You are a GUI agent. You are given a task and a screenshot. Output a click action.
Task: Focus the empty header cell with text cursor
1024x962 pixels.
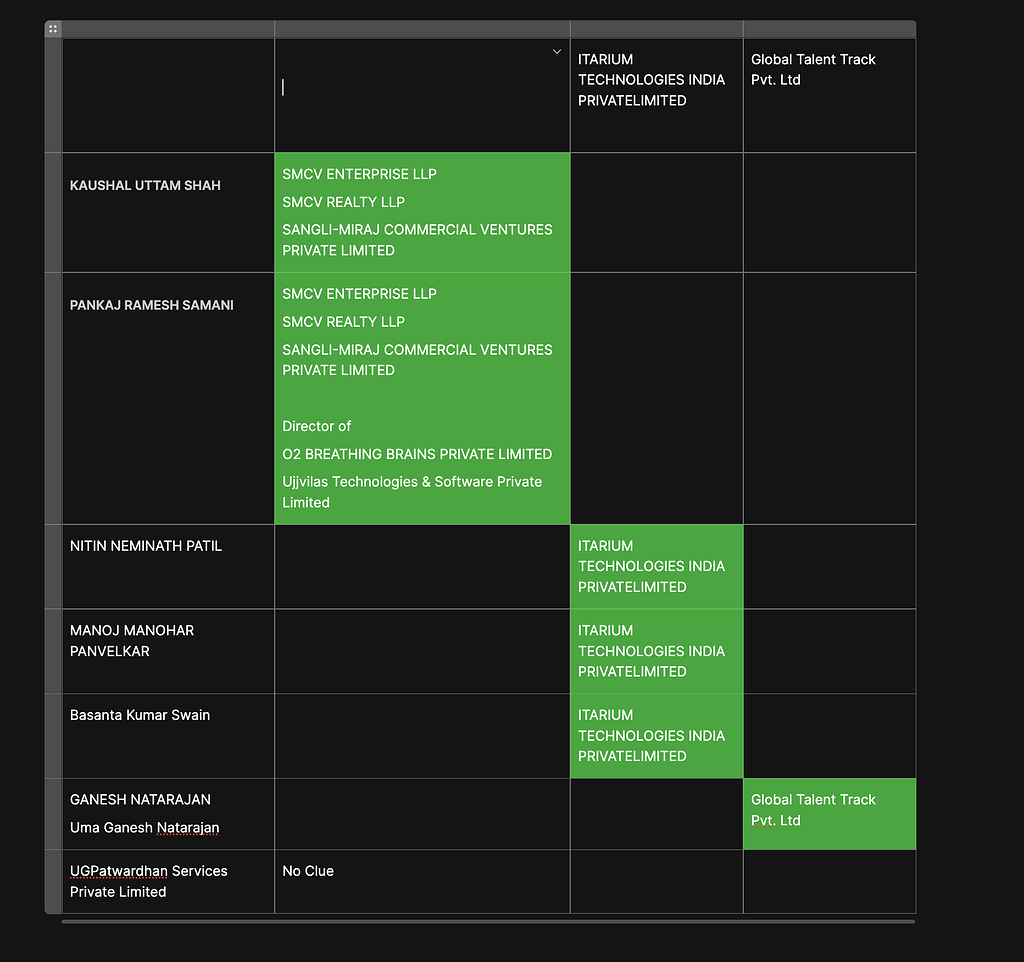(x=422, y=95)
